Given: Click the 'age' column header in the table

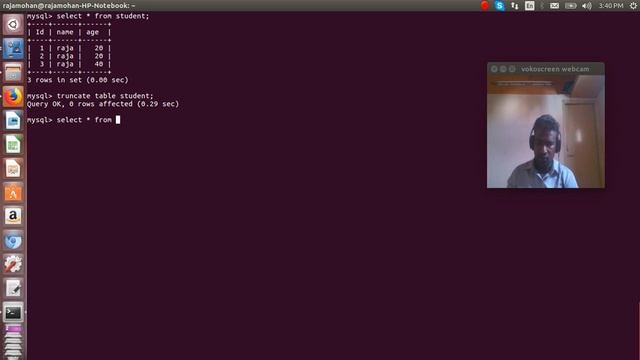Looking at the screenshot, I should pos(92,32).
